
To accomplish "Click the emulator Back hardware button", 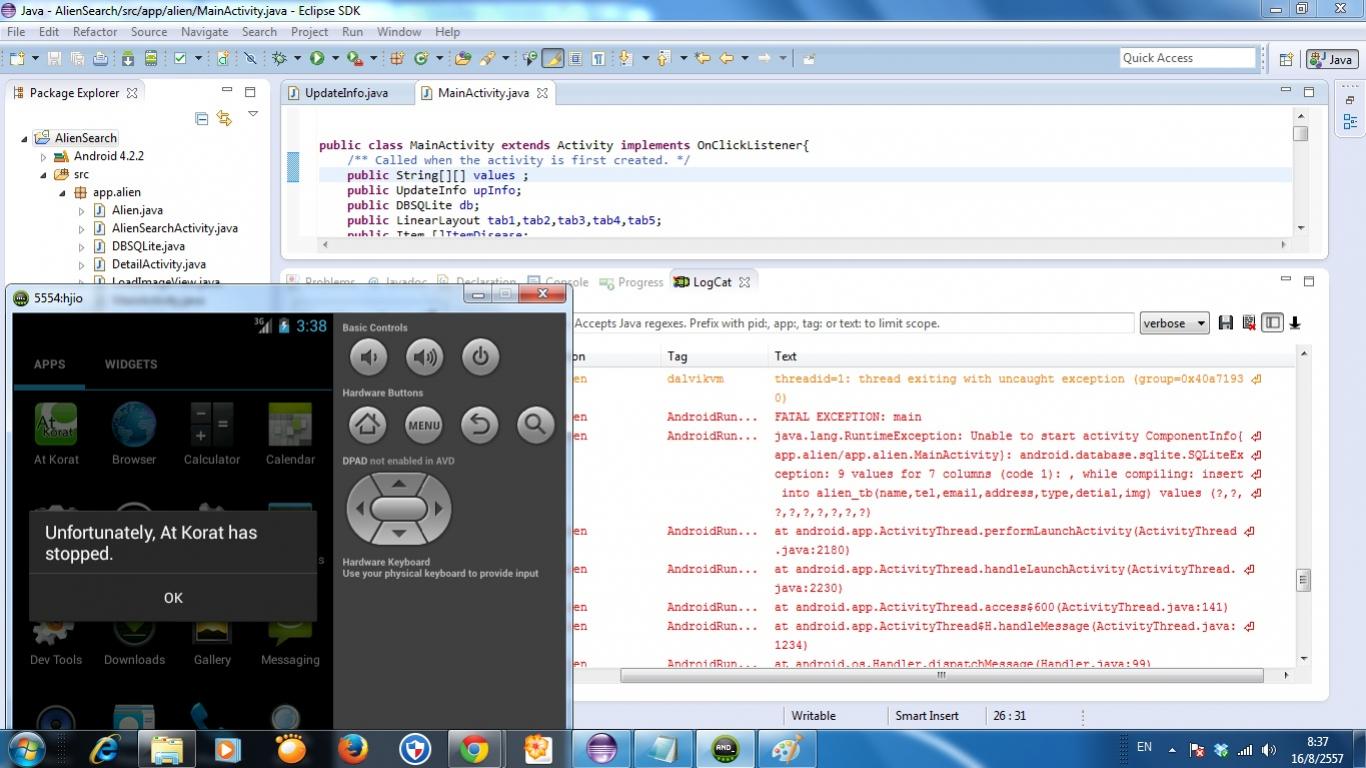I will coord(480,425).
